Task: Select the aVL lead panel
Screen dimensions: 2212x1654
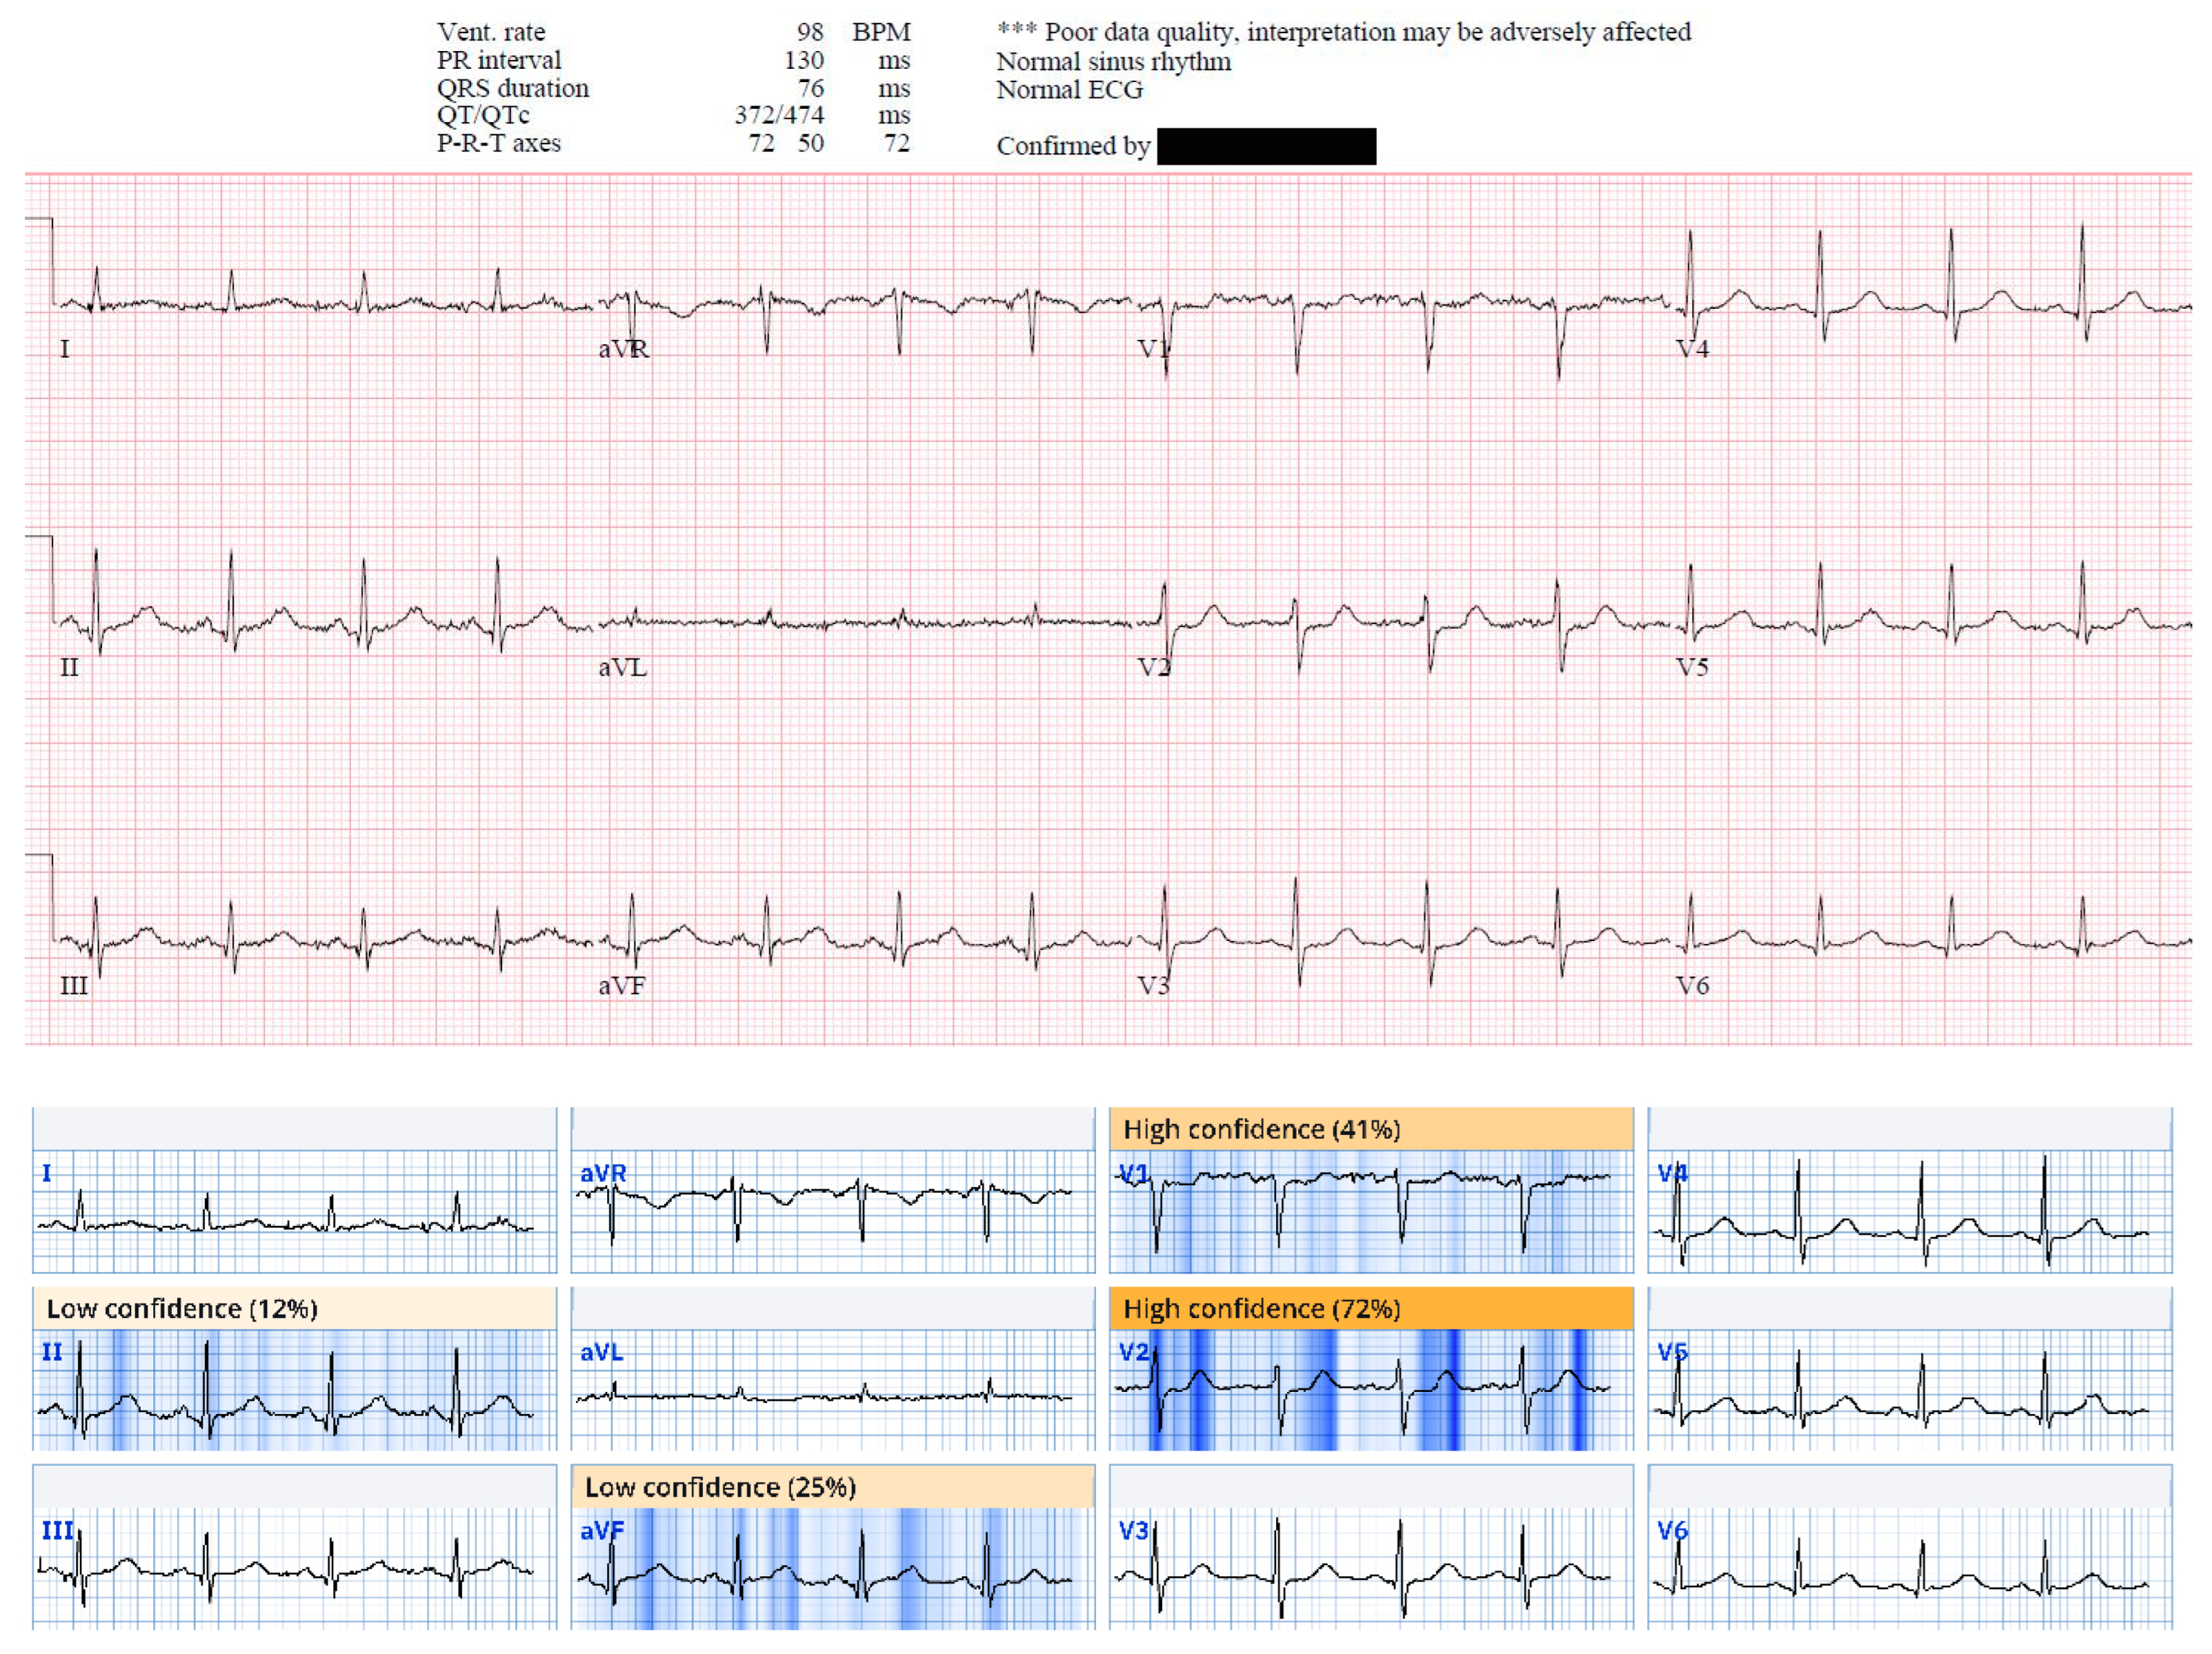Action: point(830,1390)
